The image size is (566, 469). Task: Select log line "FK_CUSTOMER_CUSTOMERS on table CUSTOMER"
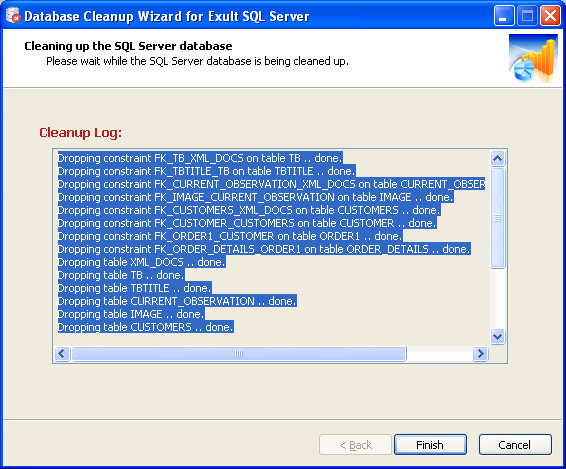tap(247, 223)
